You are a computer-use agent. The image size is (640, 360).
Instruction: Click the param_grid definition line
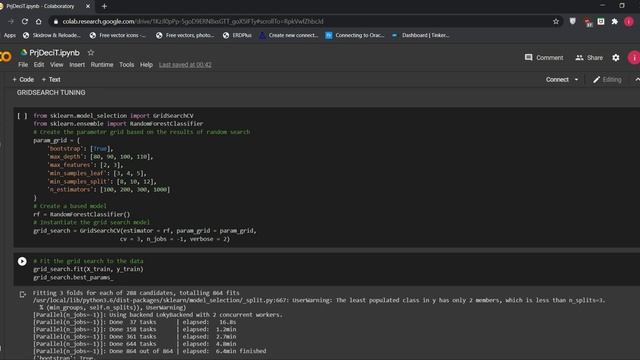point(57,140)
